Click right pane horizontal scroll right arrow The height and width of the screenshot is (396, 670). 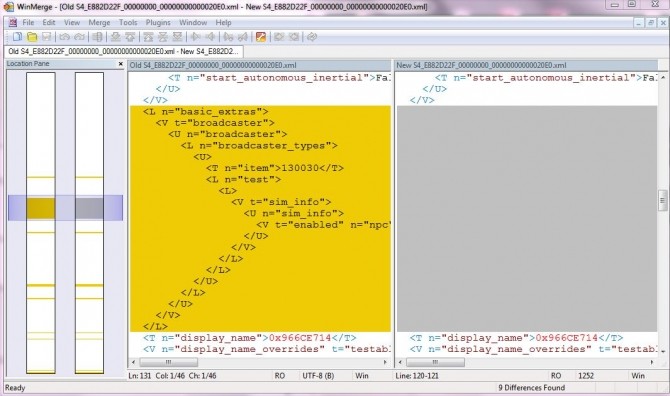click(x=652, y=362)
